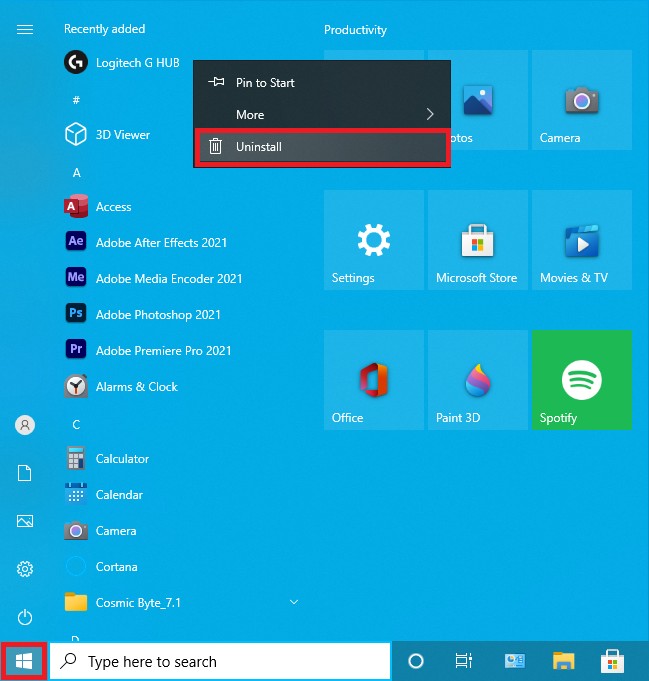Viewport: 649px width, 681px height.
Task: Click the C letter header
Action: pos(76,424)
